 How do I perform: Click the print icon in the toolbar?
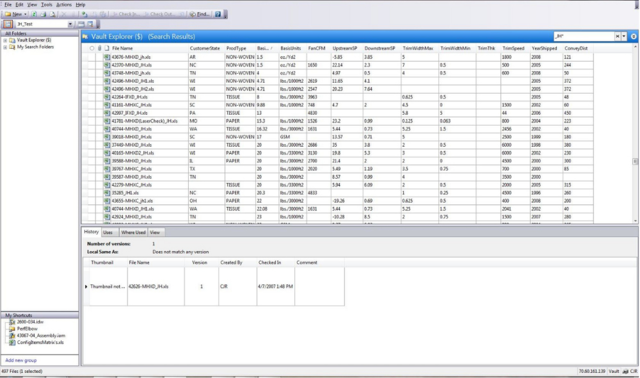(x=43, y=14)
